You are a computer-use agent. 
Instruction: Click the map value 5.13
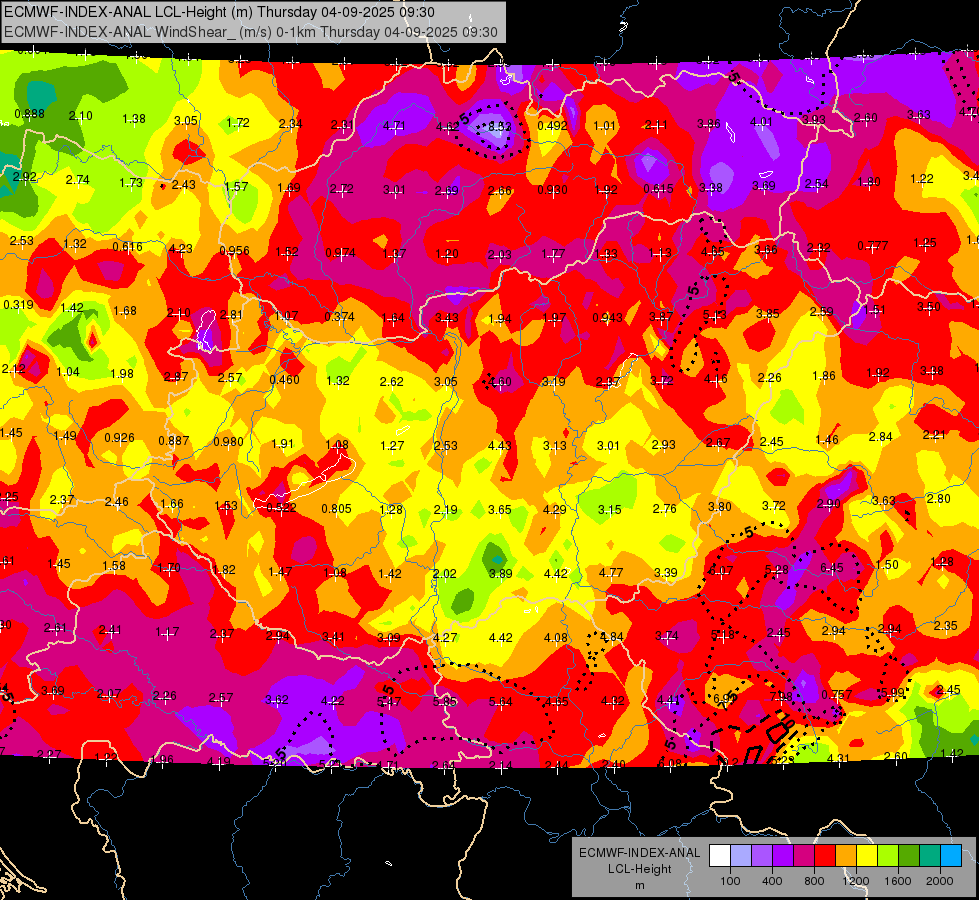tap(715, 315)
